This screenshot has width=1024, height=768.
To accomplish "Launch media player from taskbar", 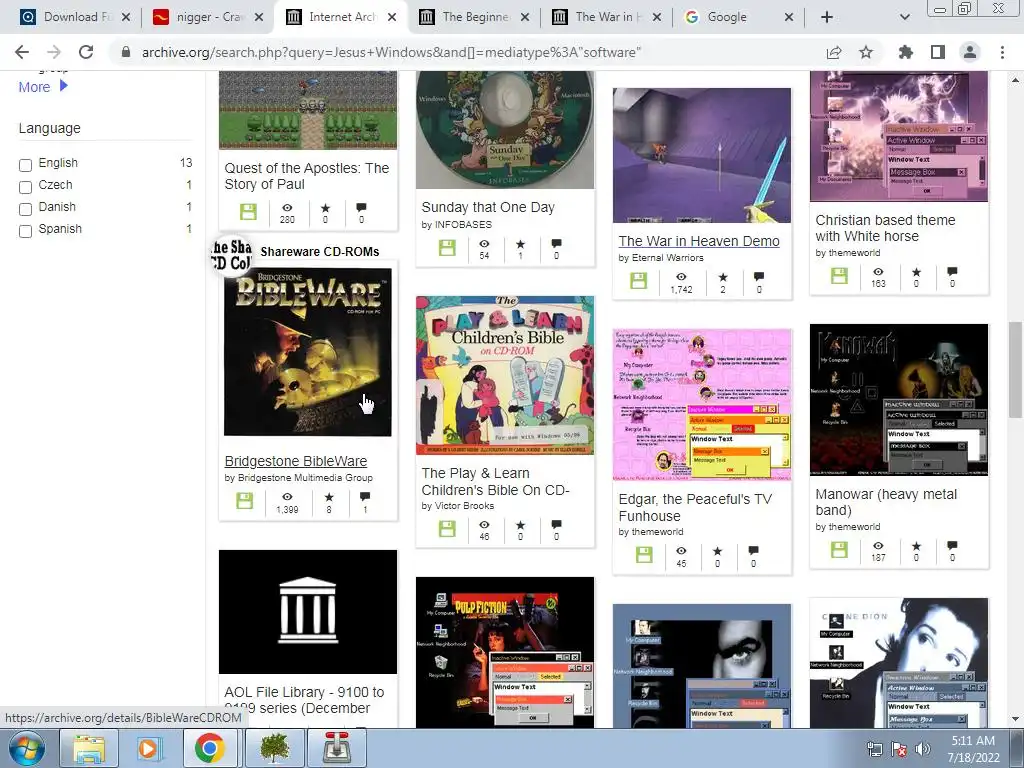I will tap(148, 748).
